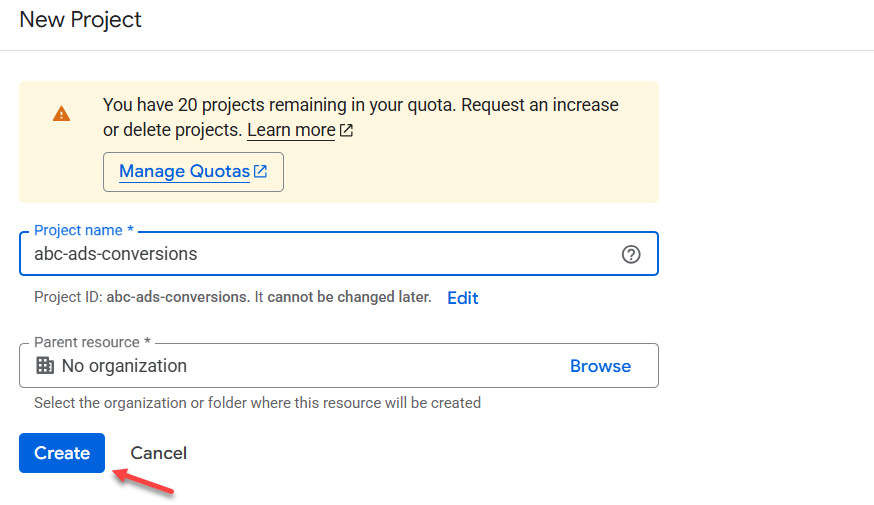Cancel the new project creation
The image size is (874, 505).
pyautogui.click(x=158, y=453)
